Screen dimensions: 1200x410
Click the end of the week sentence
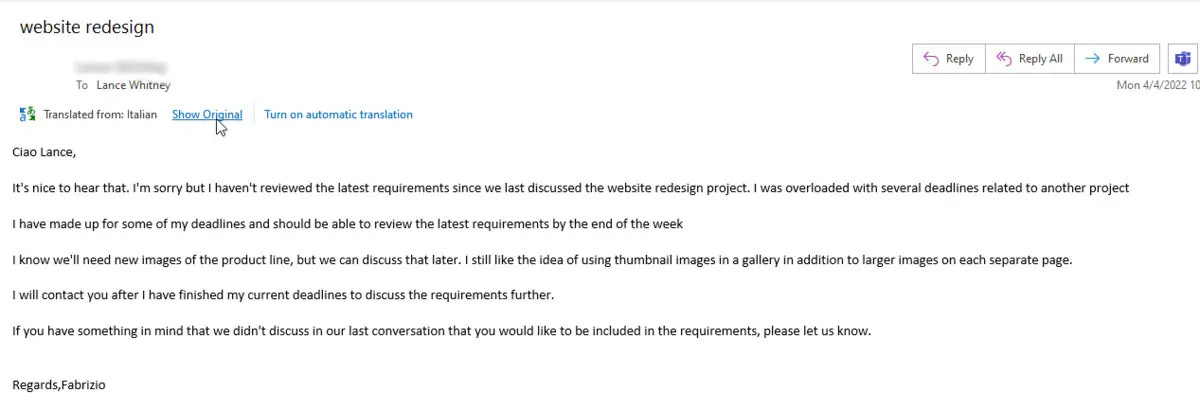coord(347,224)
